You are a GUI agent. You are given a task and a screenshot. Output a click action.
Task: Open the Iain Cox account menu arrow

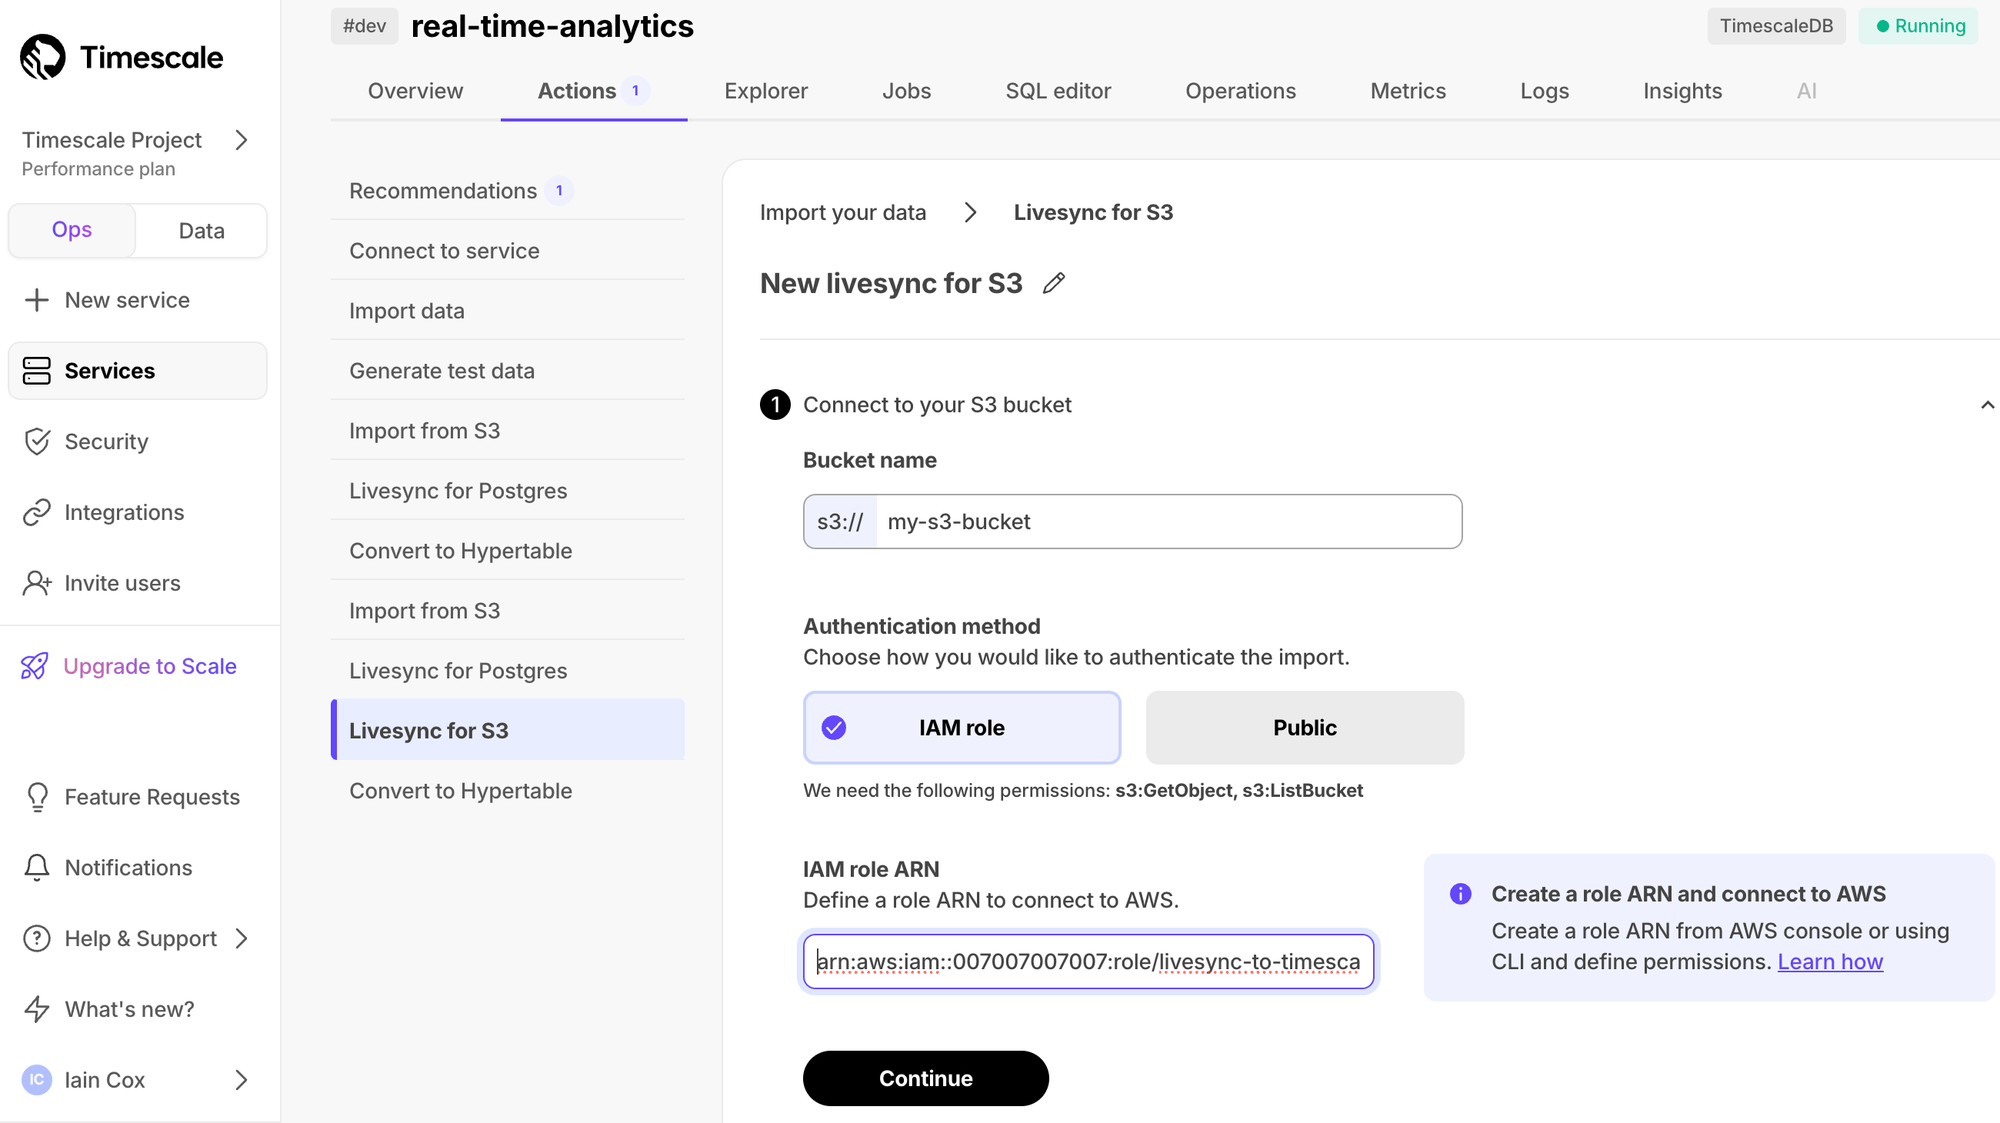(241, 1080)
